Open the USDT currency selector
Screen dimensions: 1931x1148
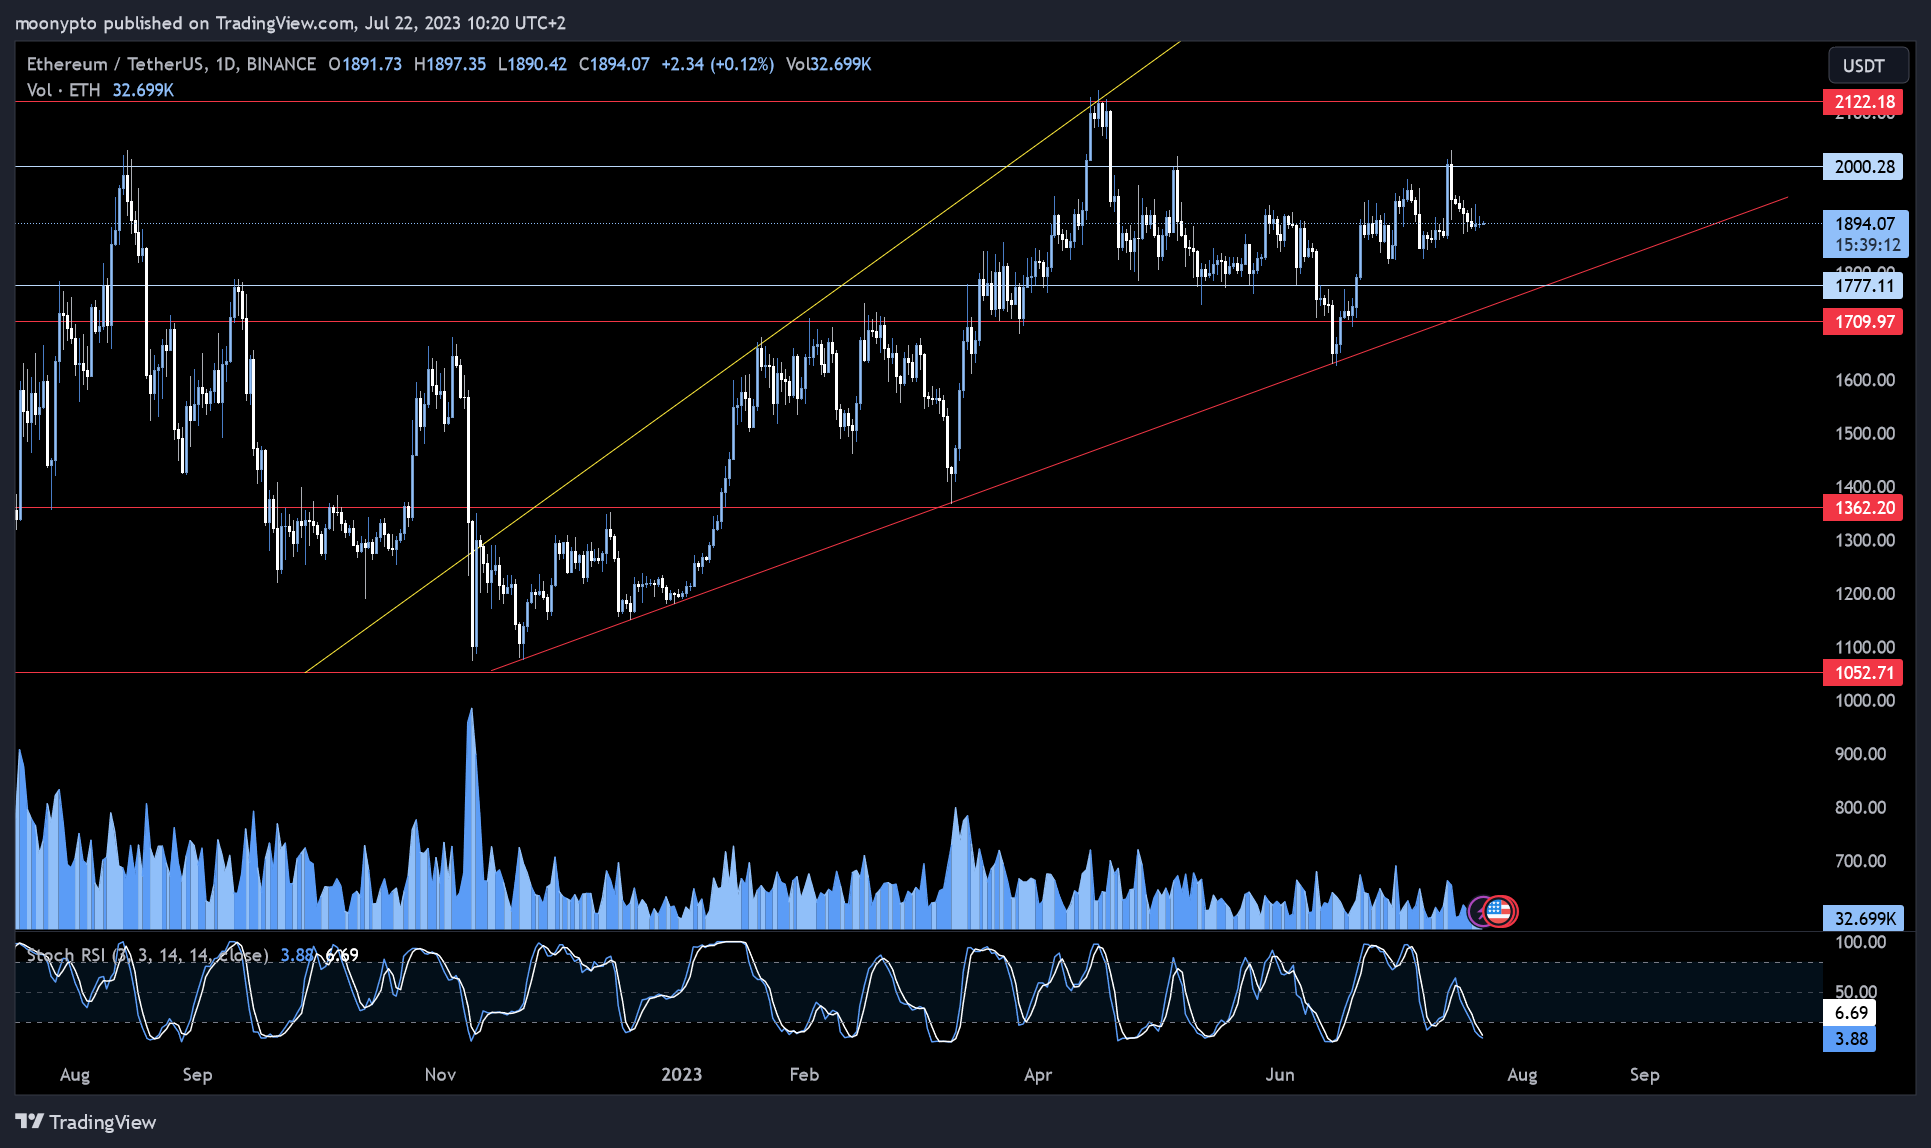pos(1868,66)
